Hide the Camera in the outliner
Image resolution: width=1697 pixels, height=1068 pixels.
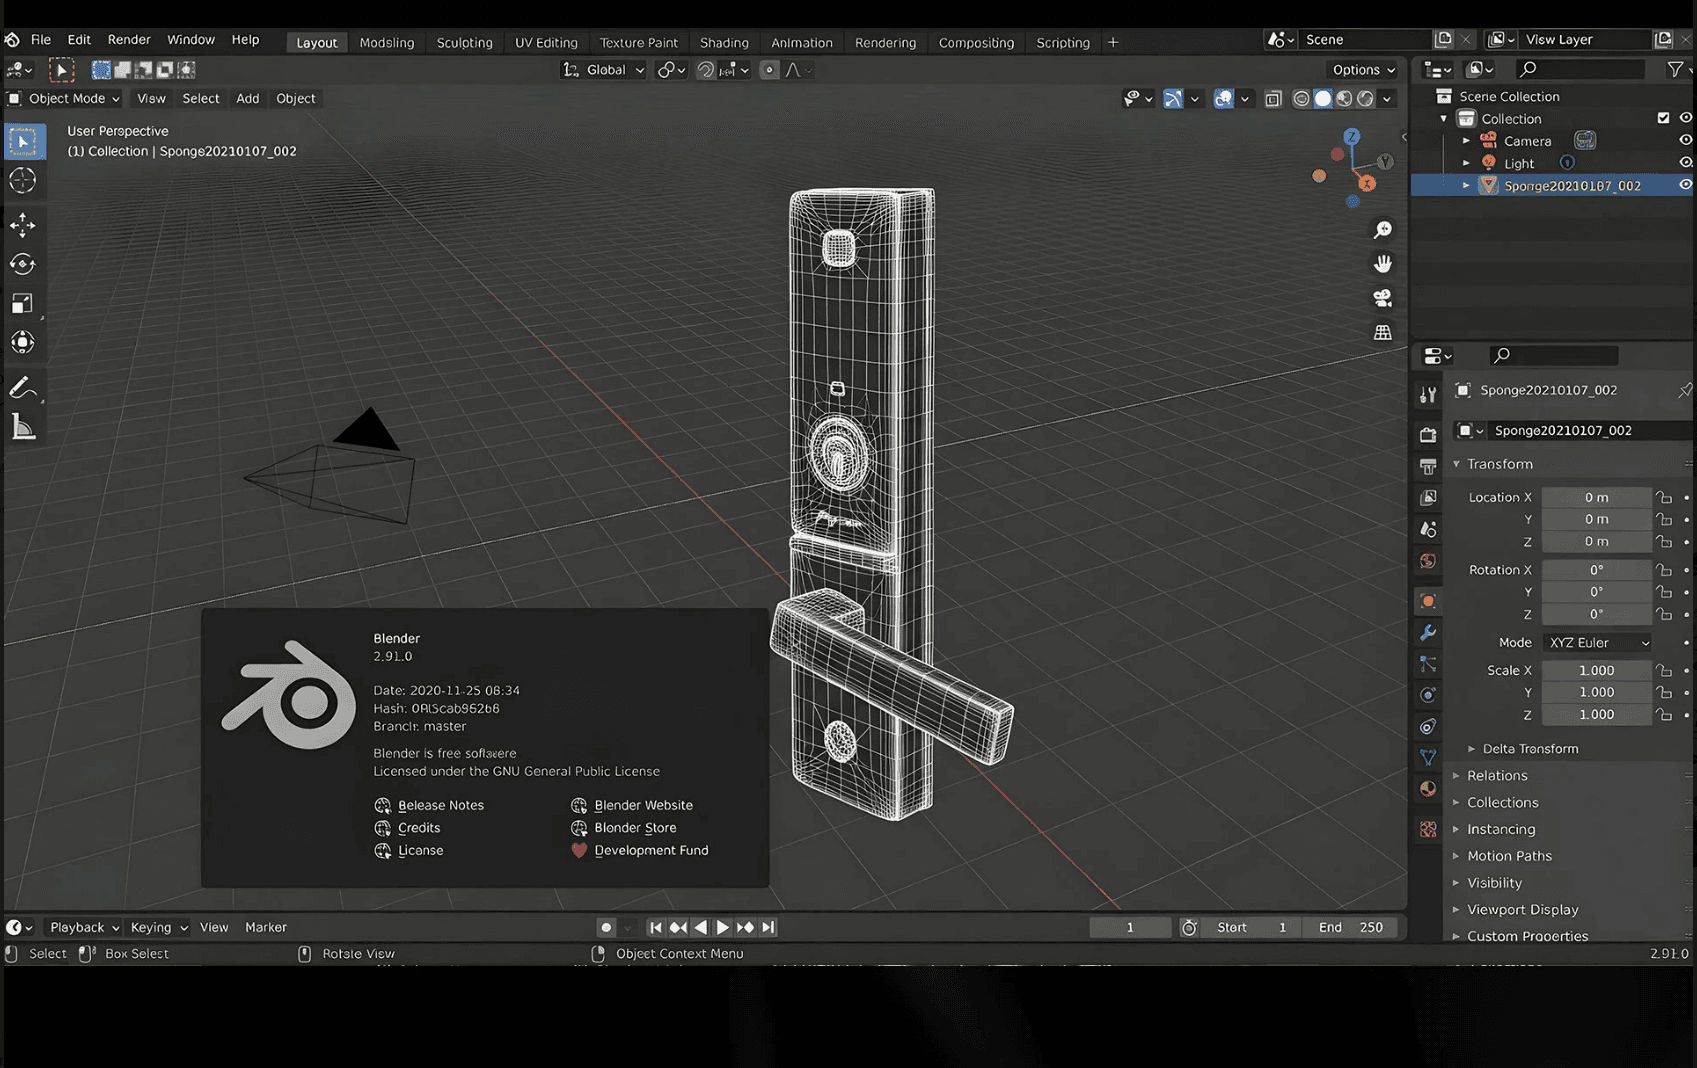(1685, 141)
